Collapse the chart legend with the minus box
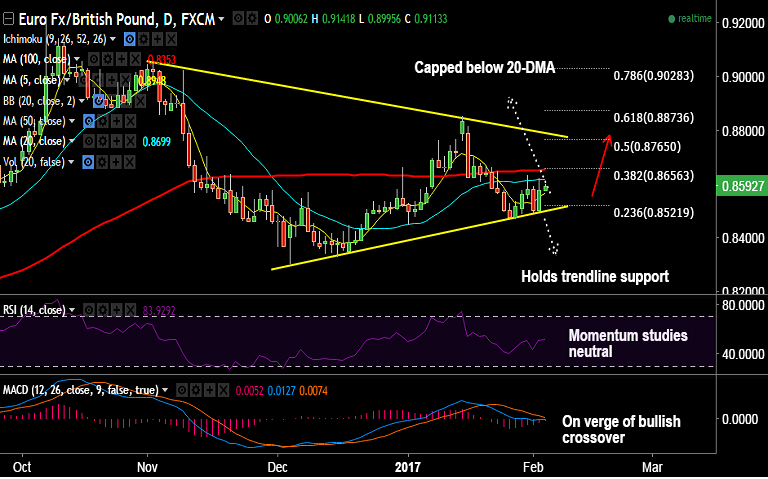This screenshot has height=479, width=768. pos(8,19)
